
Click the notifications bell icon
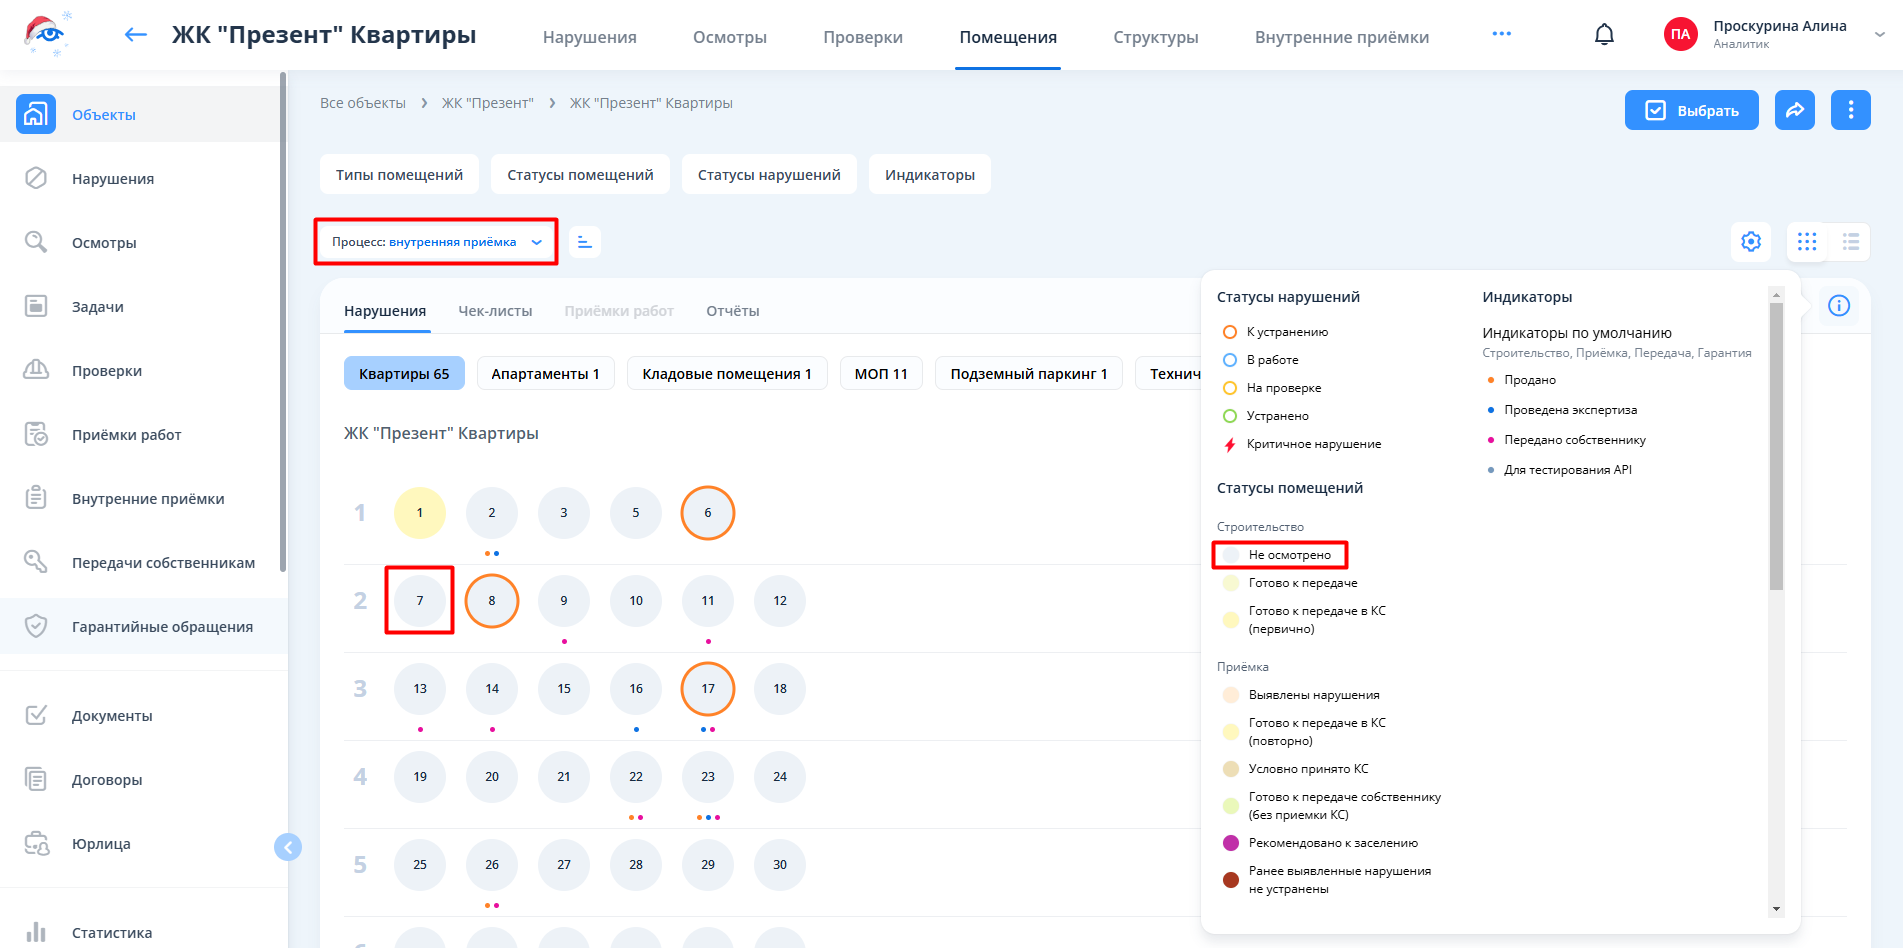point(1604,35)
